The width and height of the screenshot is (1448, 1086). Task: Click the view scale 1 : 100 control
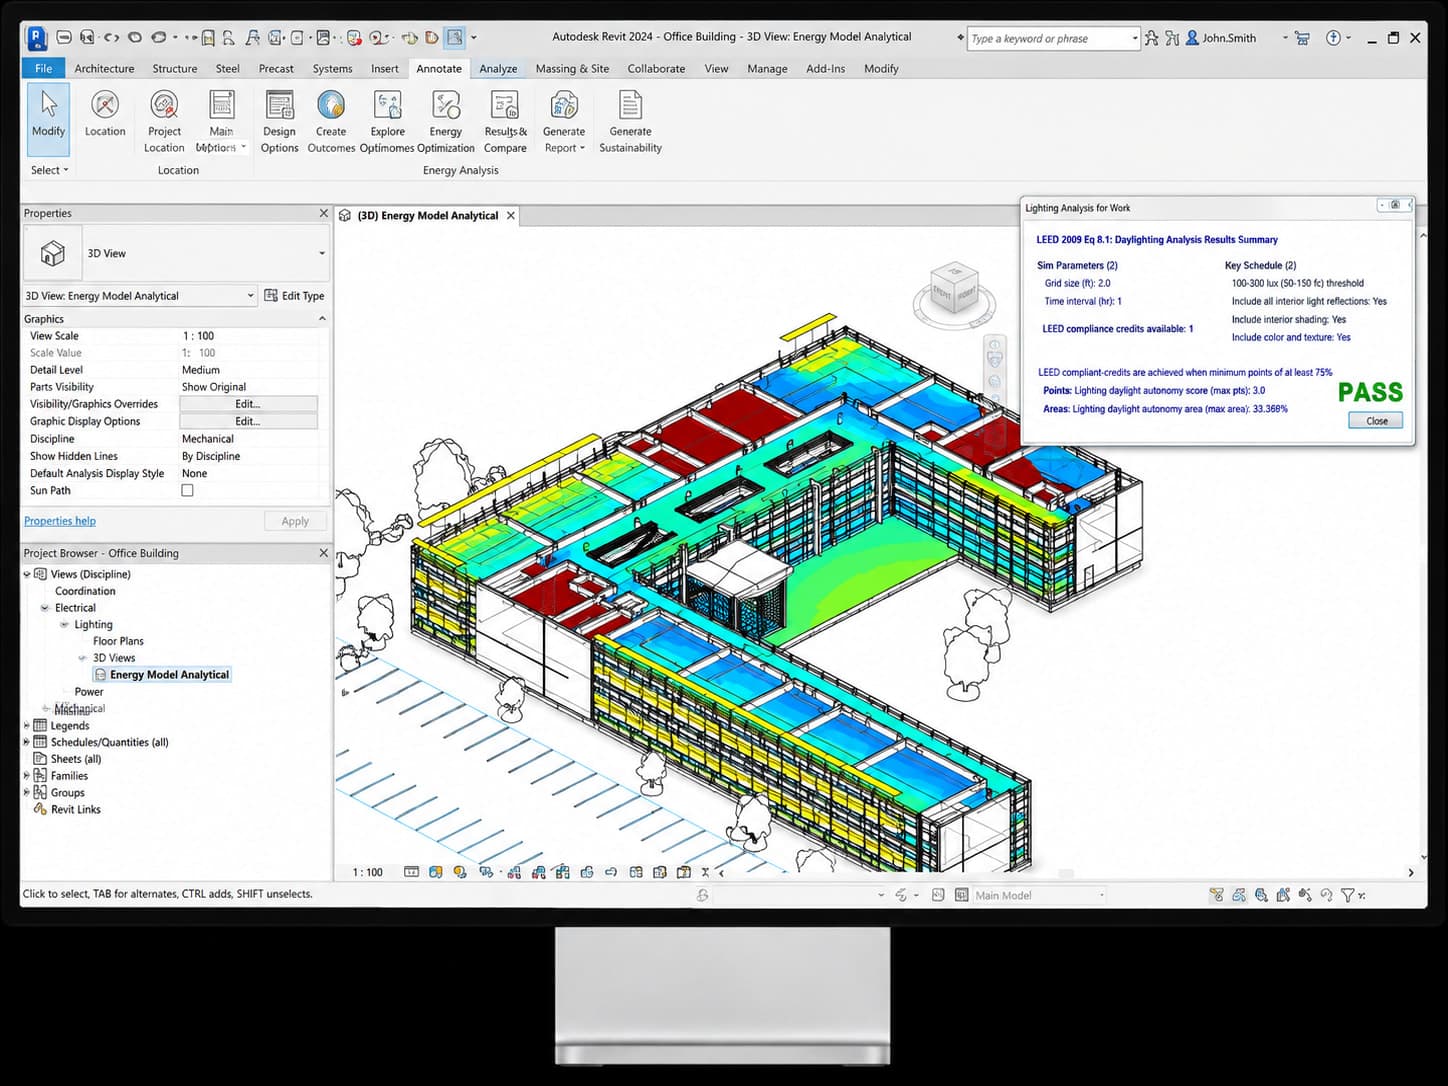tap(367, 873)
